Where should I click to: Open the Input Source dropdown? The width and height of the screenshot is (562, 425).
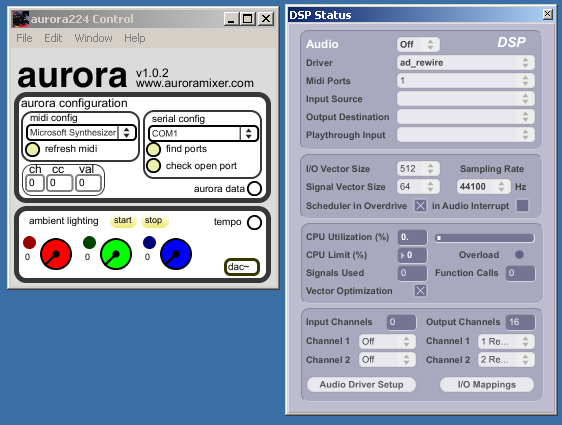466,99
